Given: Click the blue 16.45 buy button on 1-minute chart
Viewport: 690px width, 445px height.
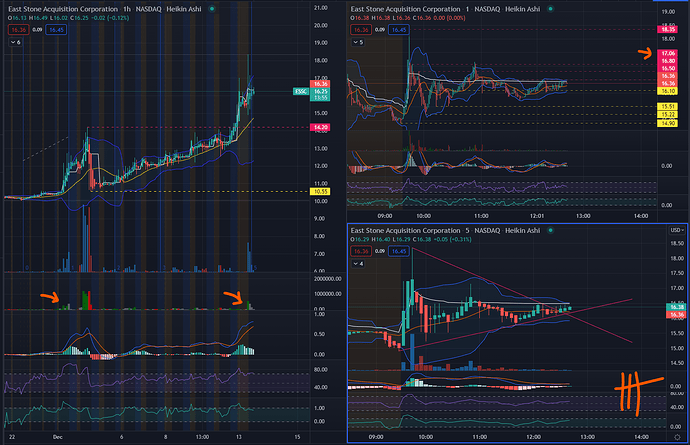Looking at the screenshot, I should pyautogui.click(x=399, y=30).
